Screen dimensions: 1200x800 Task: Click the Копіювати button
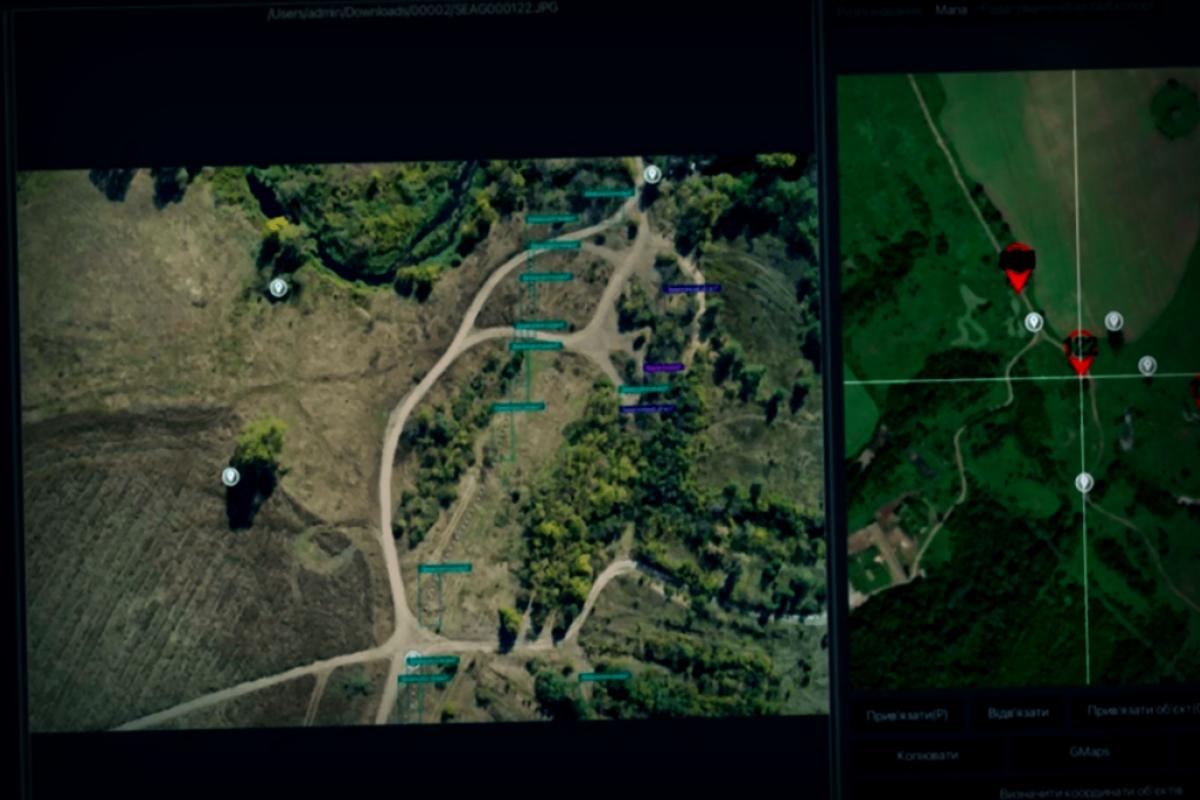click(926, 755)
